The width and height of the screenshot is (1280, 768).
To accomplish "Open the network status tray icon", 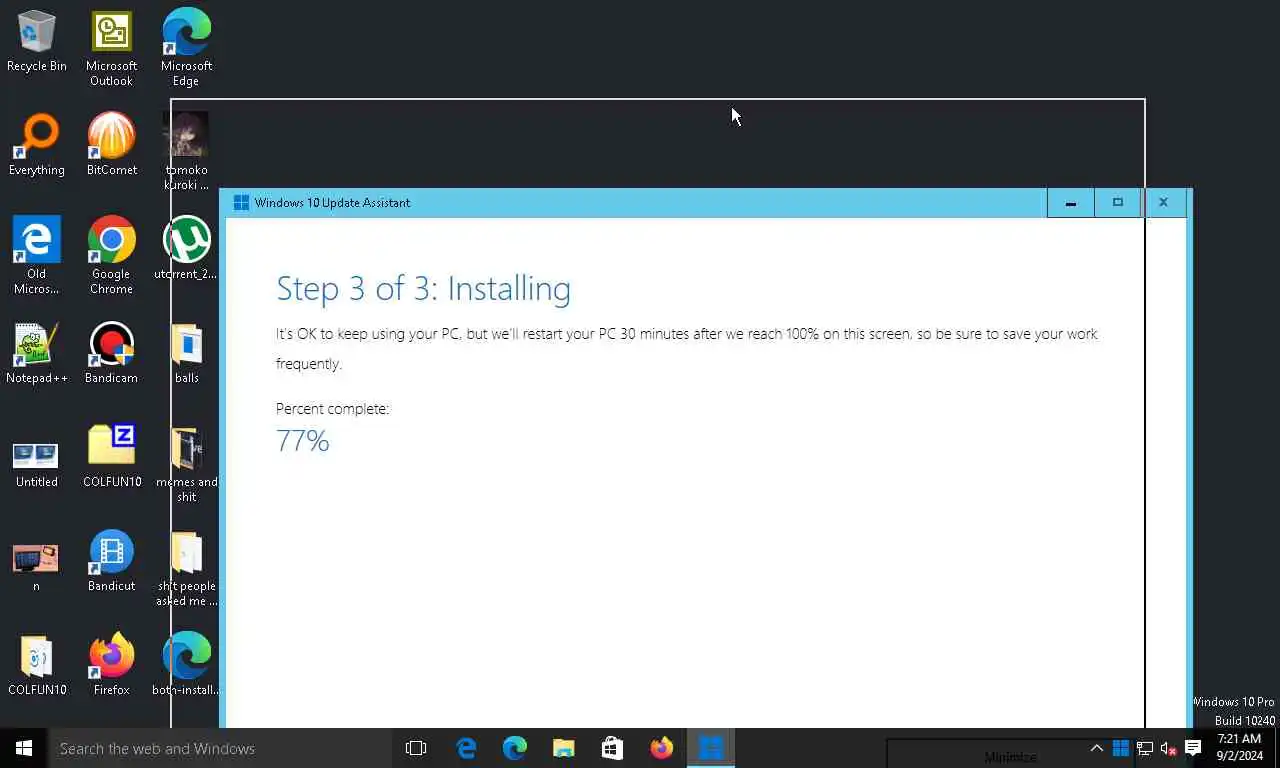I will coord(1145,748).
